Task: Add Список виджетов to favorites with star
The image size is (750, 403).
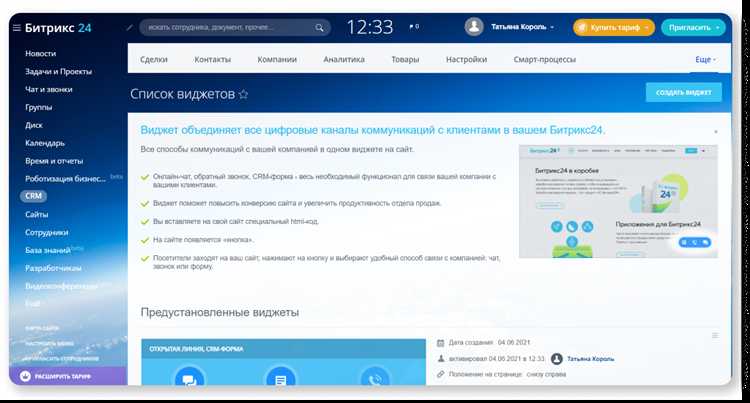Action: 243,94
